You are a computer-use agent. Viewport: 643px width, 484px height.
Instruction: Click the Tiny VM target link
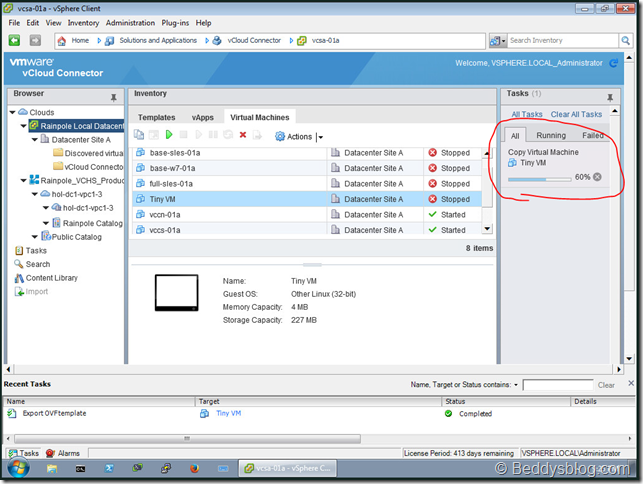click(228, 413)
